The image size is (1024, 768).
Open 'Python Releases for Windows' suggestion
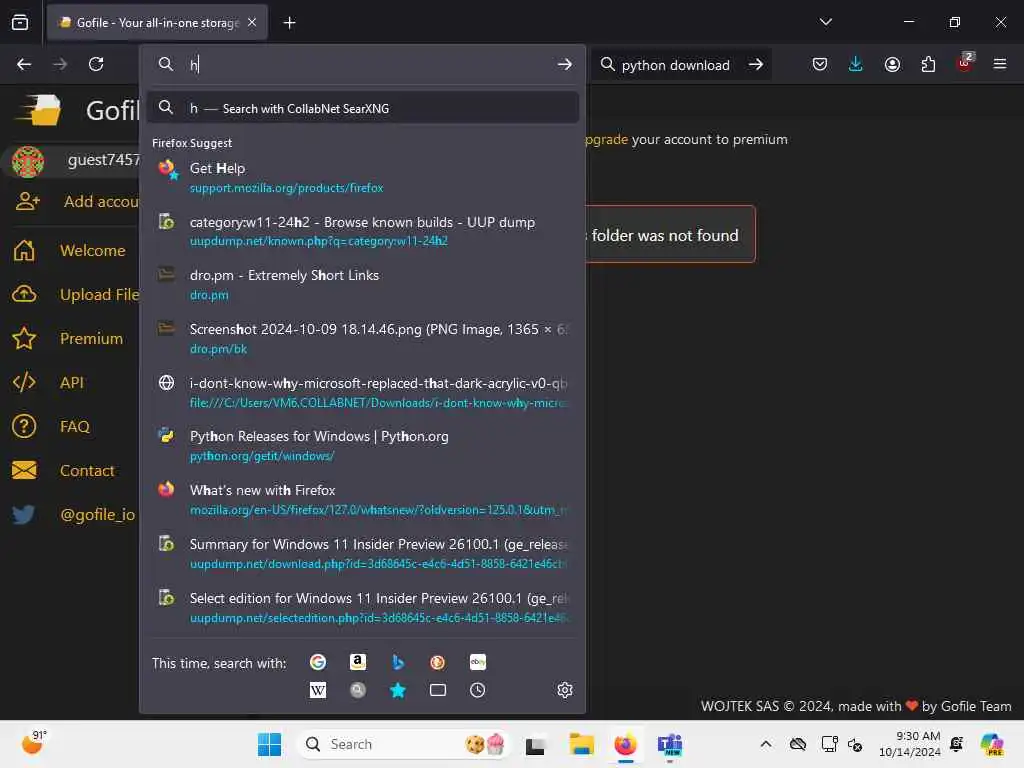coord(362,445)
